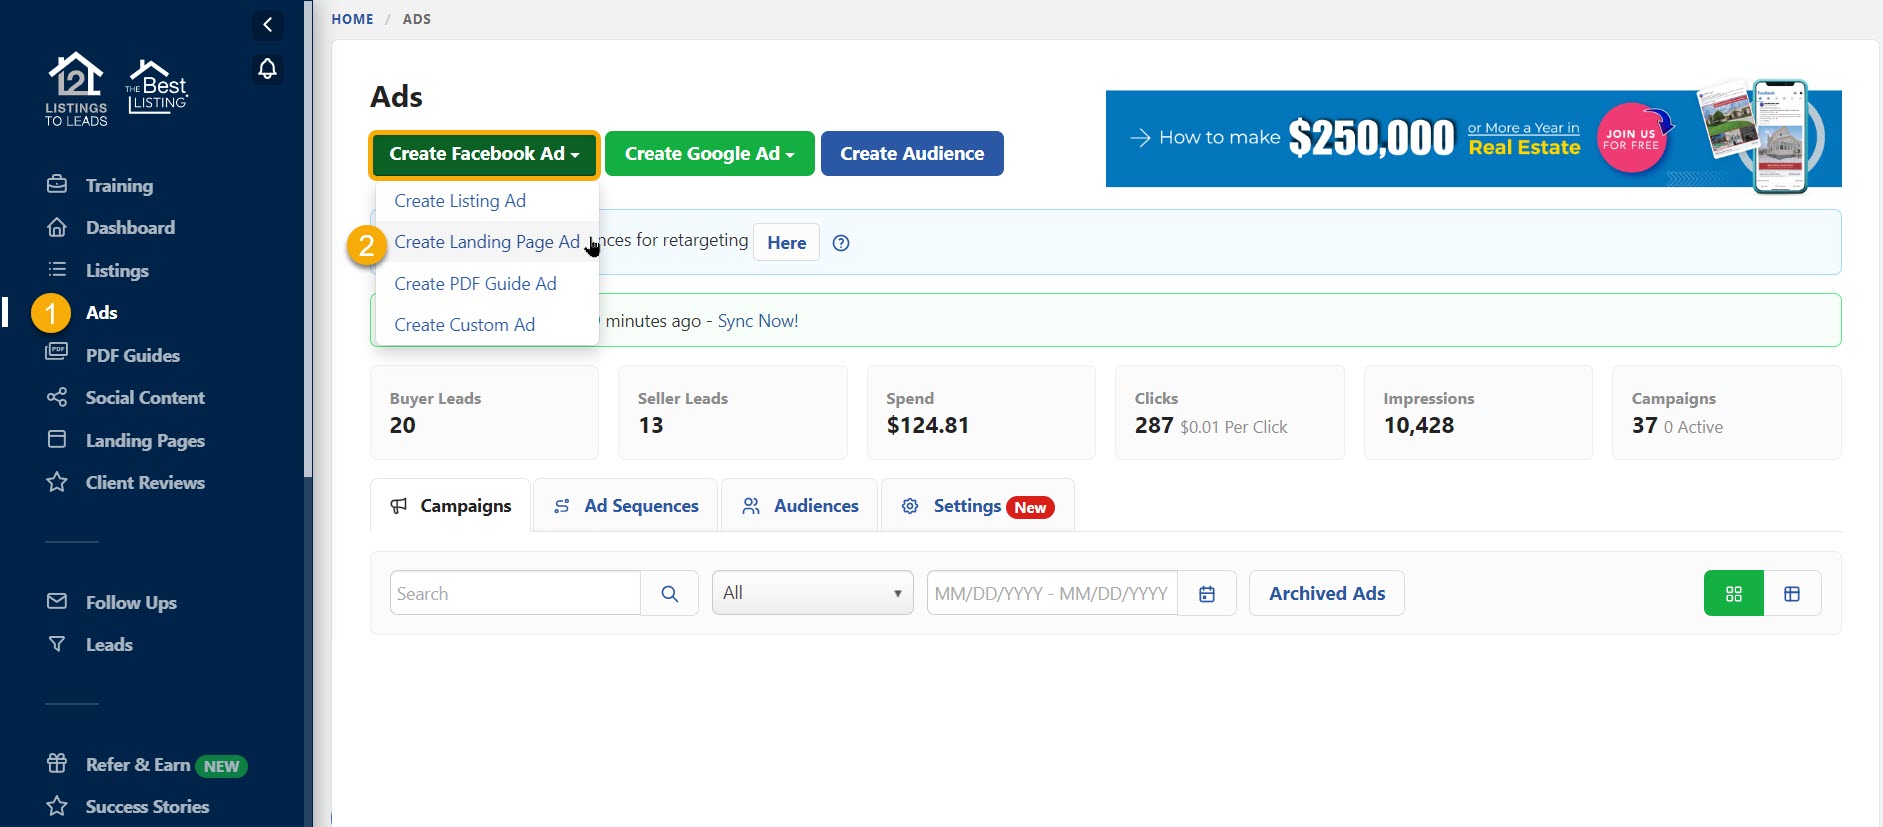Open the Ad Sequences tab
Image resolution: width=1883 pixels, height=827 pixels.
626,506
